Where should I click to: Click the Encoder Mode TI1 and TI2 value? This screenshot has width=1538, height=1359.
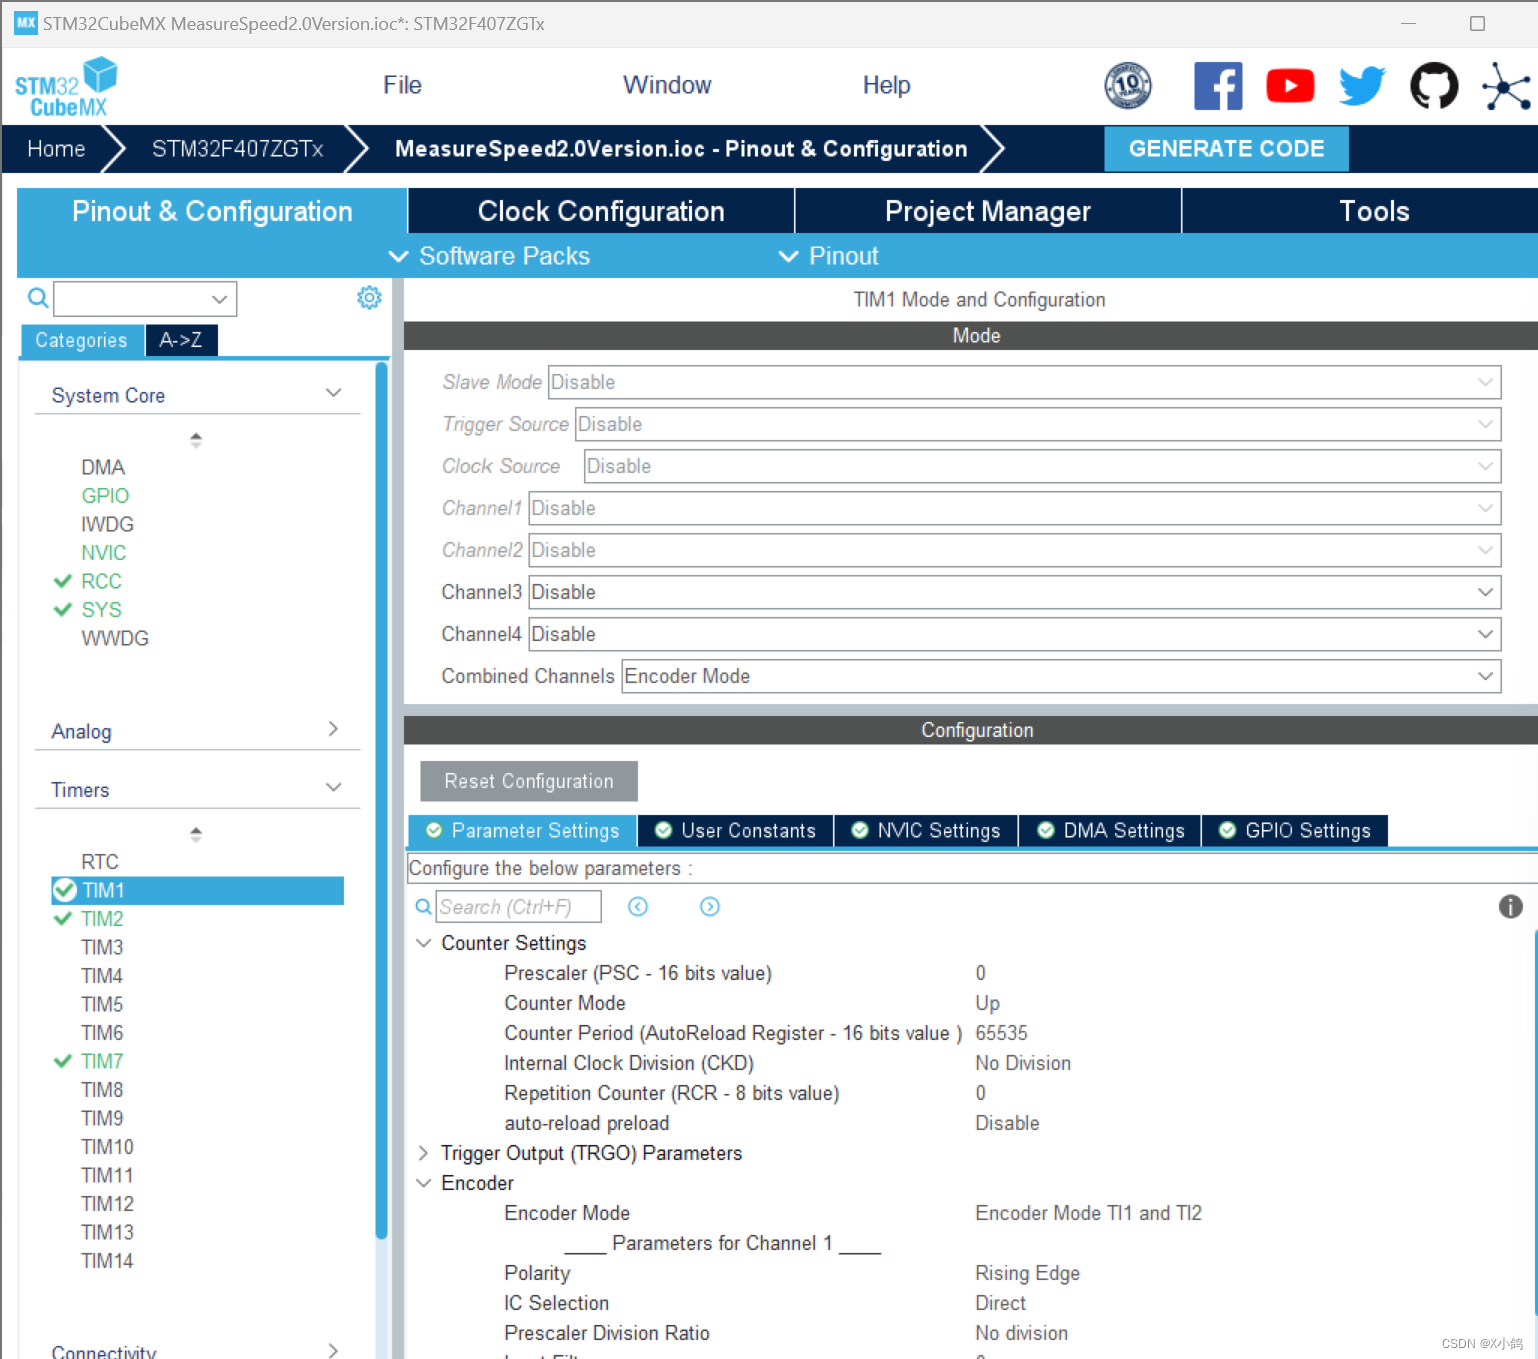[1088, 1213]
